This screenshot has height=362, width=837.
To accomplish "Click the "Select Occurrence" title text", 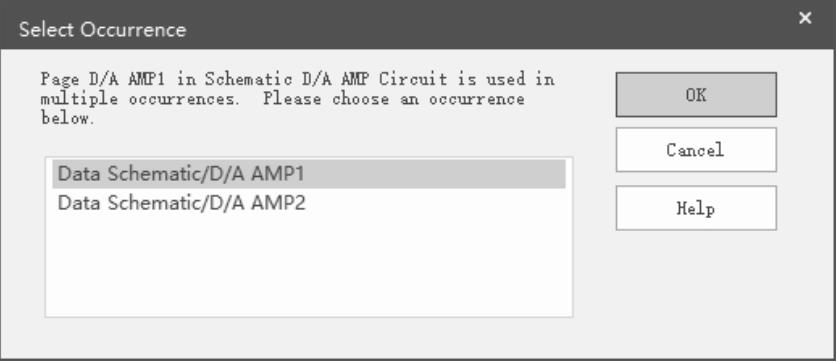I will [x=102, y=29].
